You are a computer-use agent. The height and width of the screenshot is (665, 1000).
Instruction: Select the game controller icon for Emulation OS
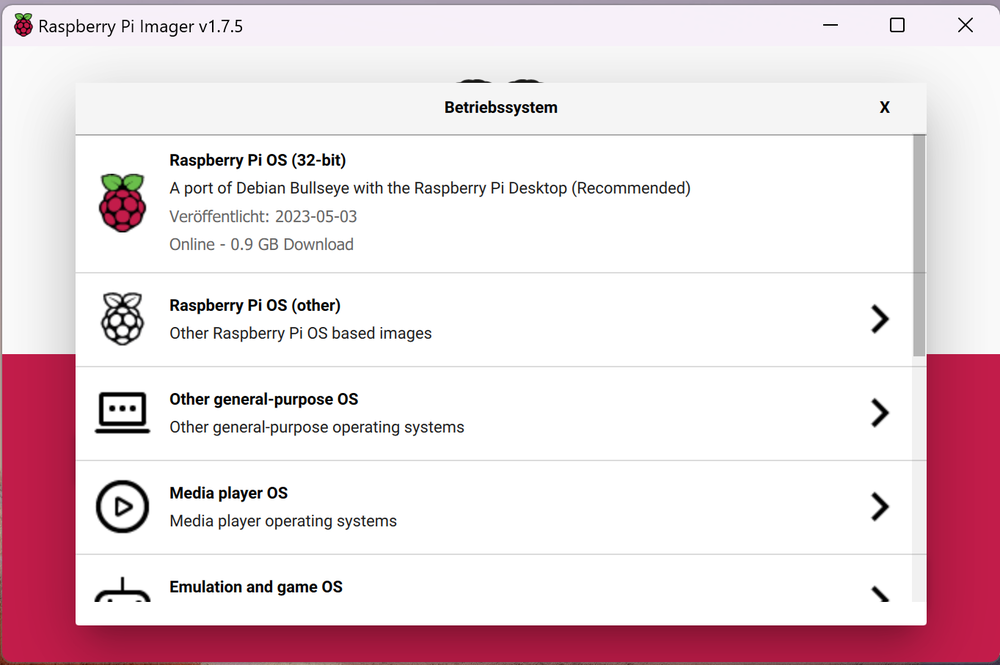pyautogui.click(x=122, y=591)
